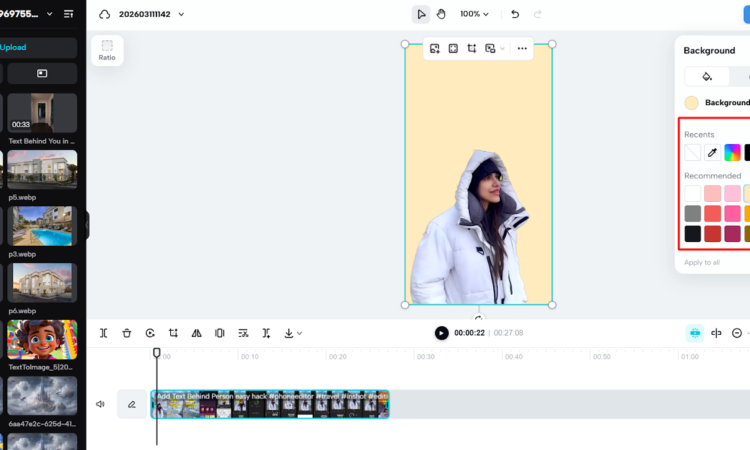750x450 pixels.
Task: Open the download arrow dropdown in timeline toolbar
Action: [292, 333]
